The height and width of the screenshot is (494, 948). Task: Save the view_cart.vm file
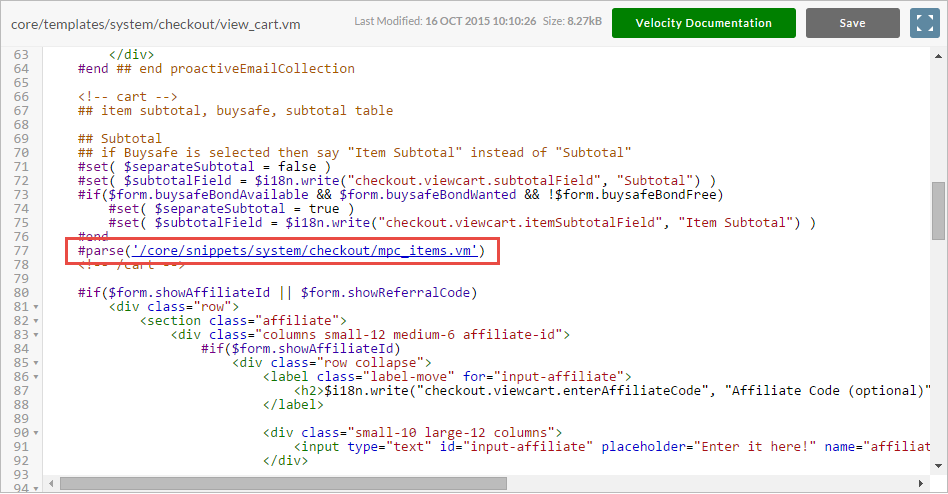852,23
